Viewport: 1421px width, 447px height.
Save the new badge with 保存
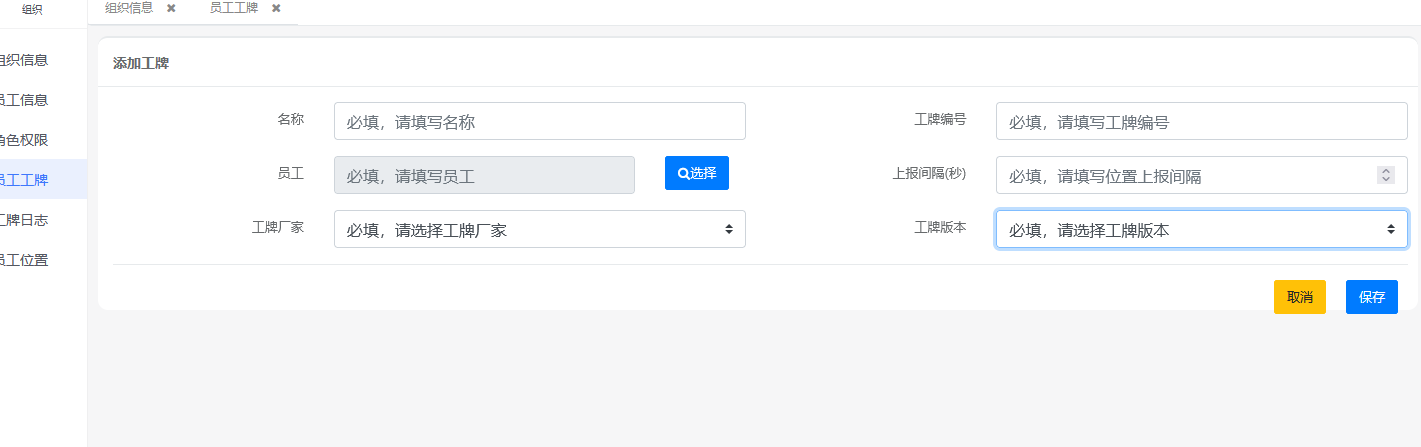1371,297
